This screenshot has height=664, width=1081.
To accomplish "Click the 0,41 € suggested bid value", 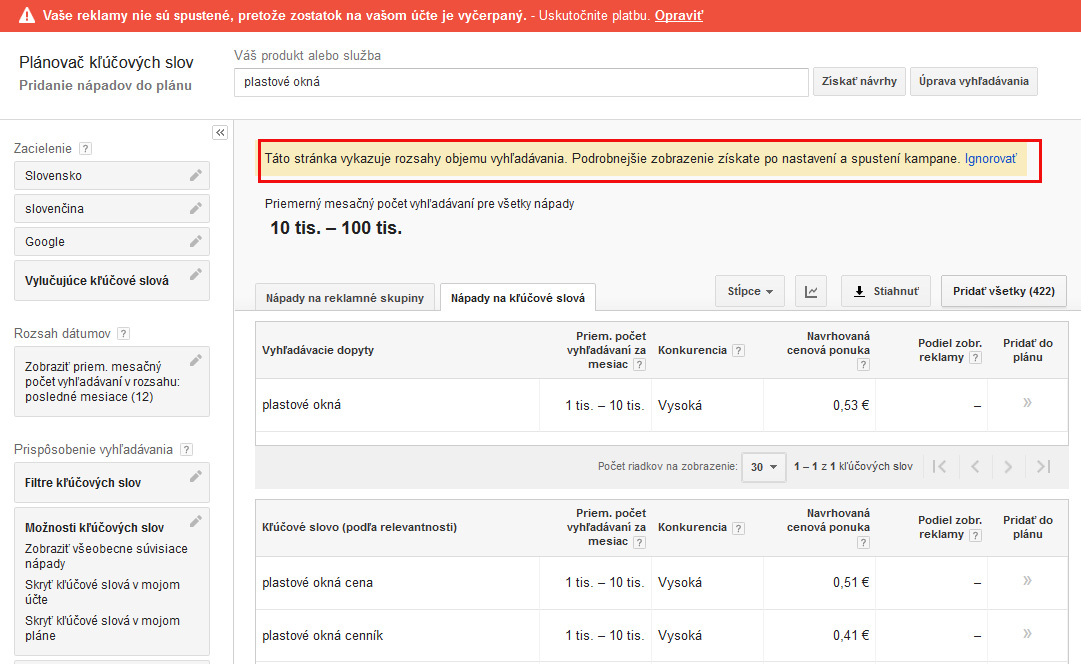I will point(851,636).
